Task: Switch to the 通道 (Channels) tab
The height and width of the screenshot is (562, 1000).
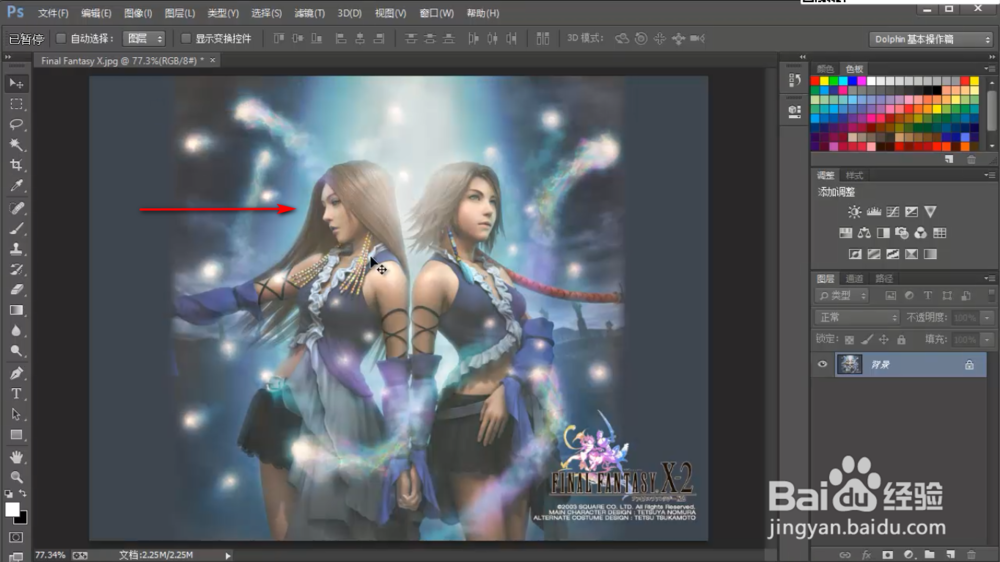Action: 854,278
